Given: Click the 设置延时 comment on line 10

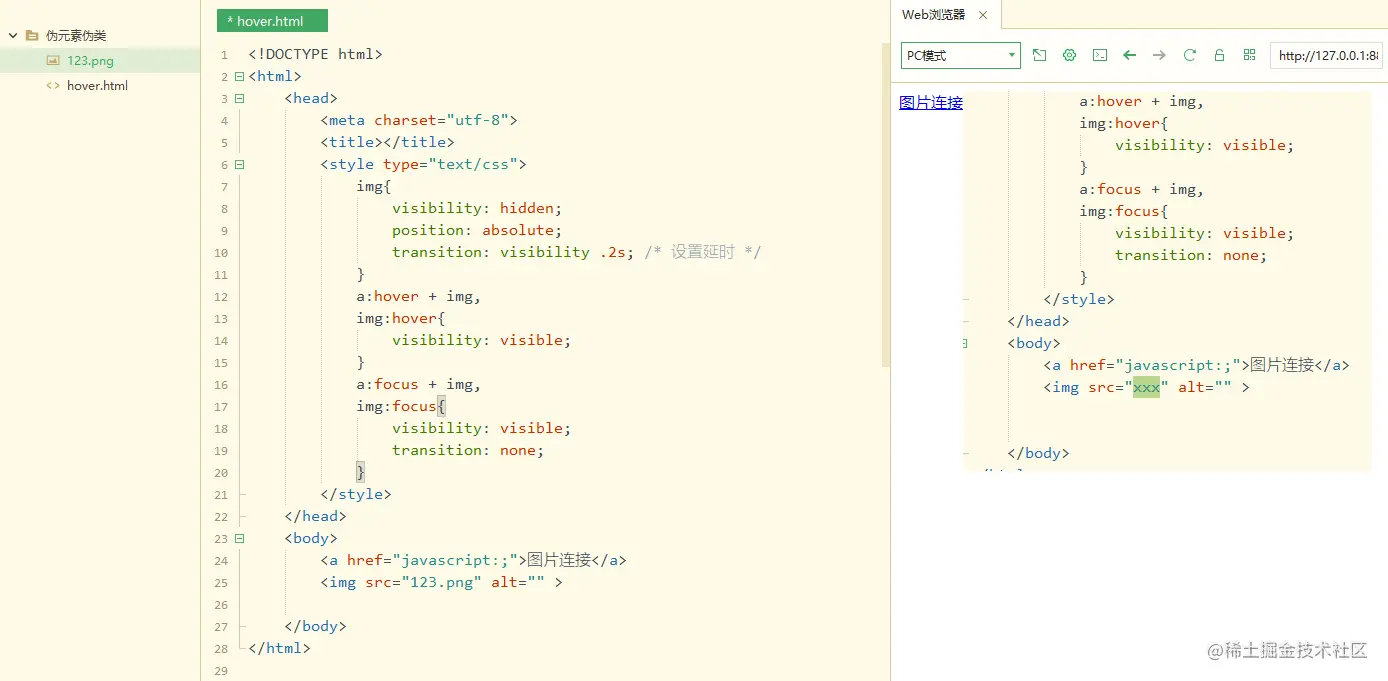Looking at the screenshot, I should (703, 252).
